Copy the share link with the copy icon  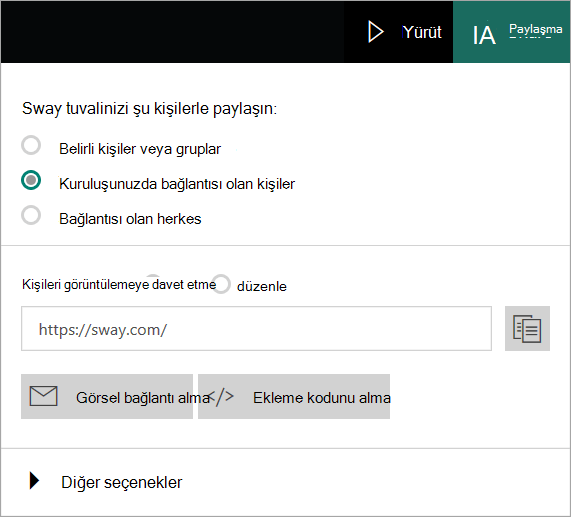527,329
